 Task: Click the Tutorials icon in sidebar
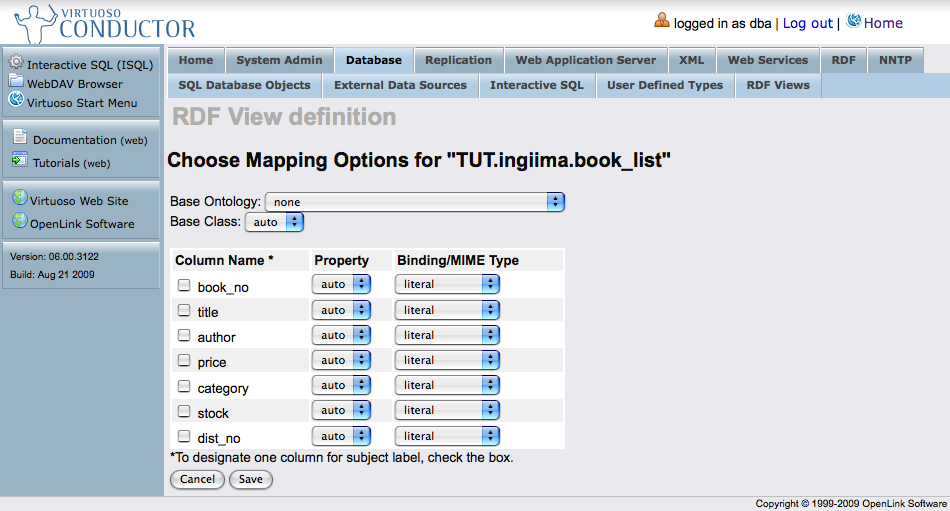(x=20, y=161)
